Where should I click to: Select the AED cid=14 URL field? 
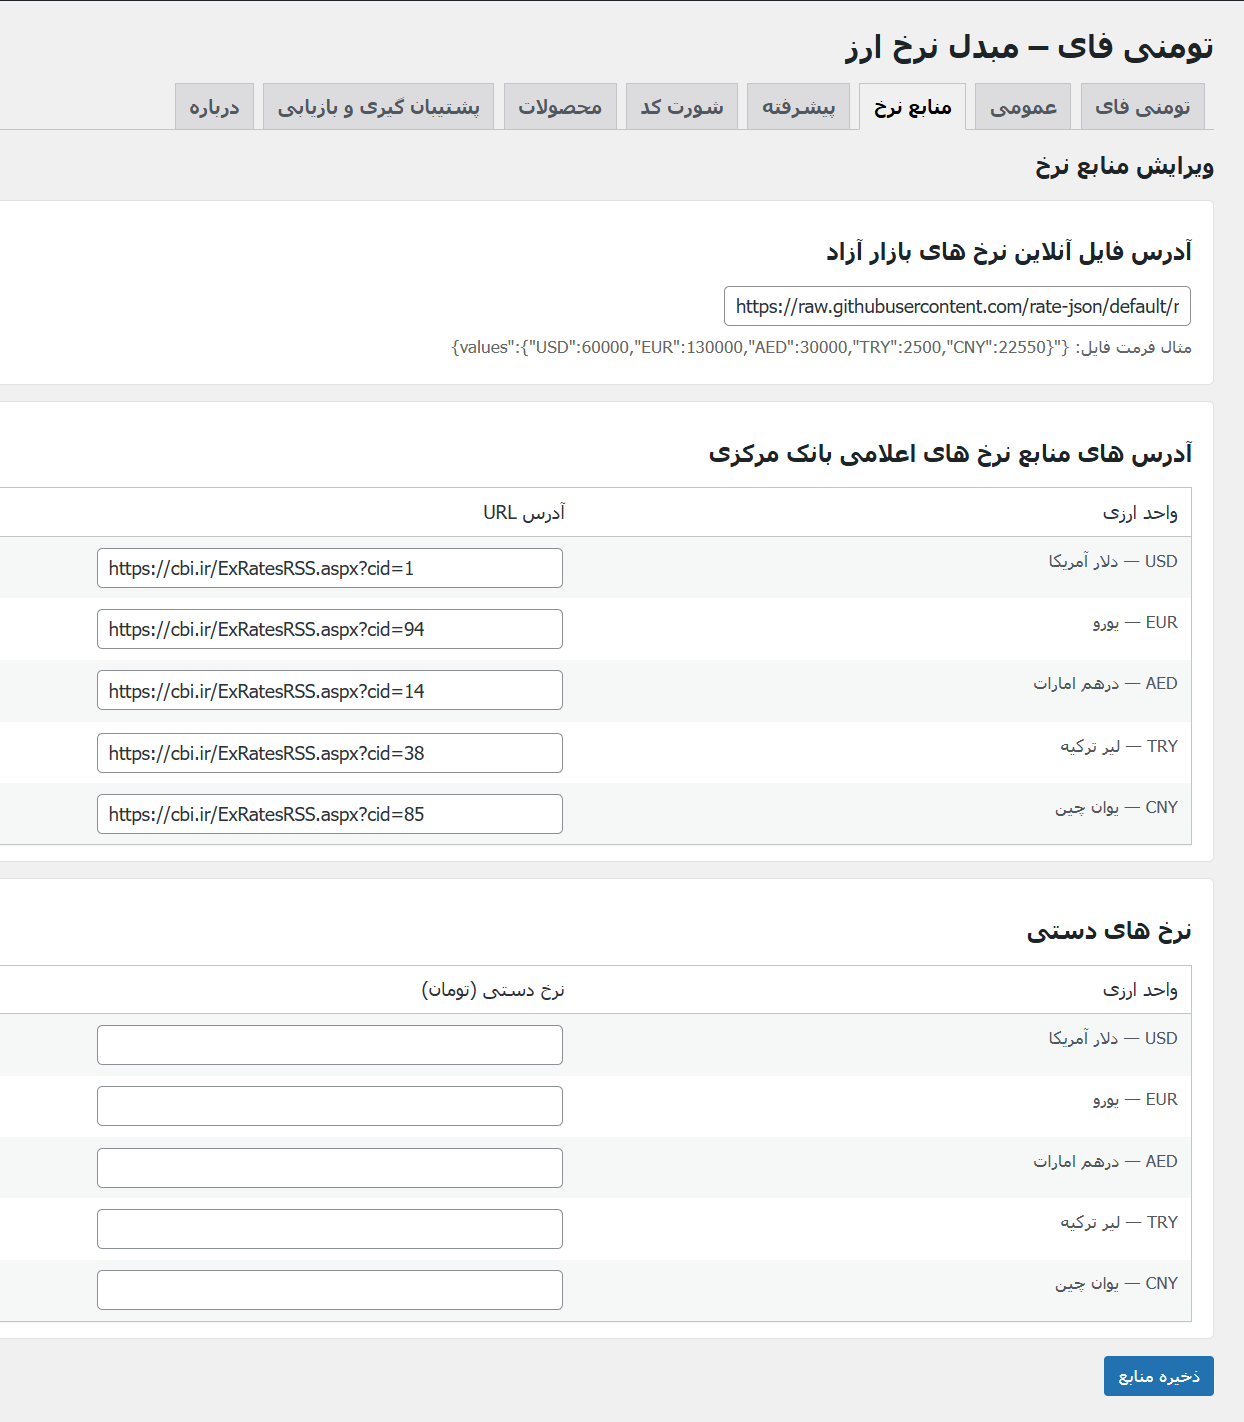329,690
